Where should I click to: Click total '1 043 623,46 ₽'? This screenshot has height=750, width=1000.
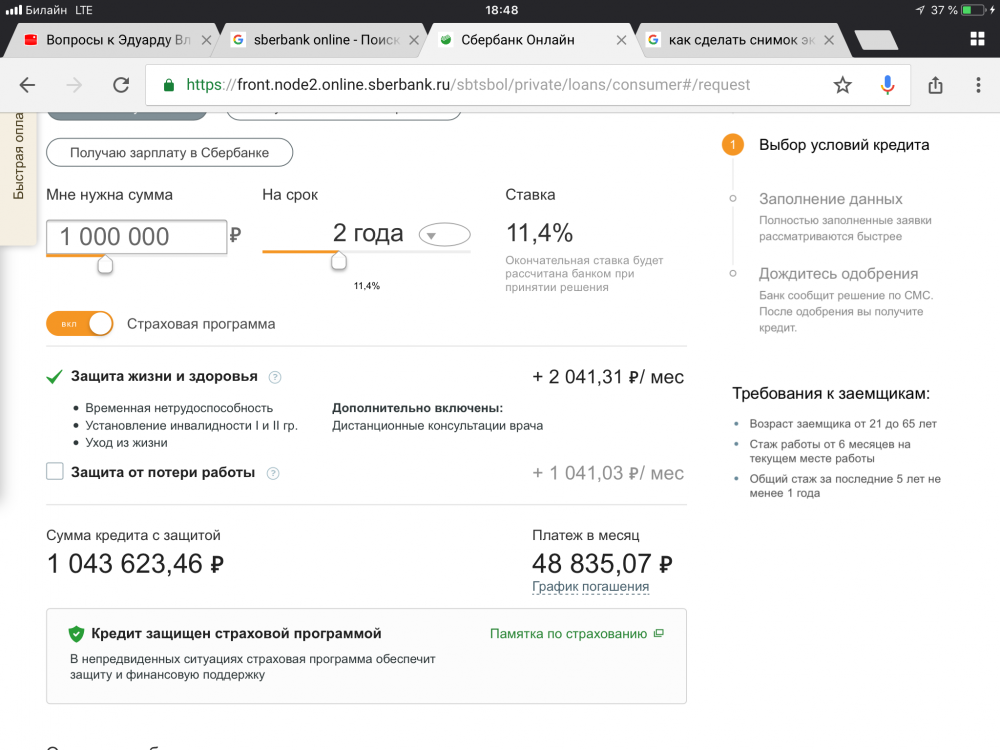(135, 564)
